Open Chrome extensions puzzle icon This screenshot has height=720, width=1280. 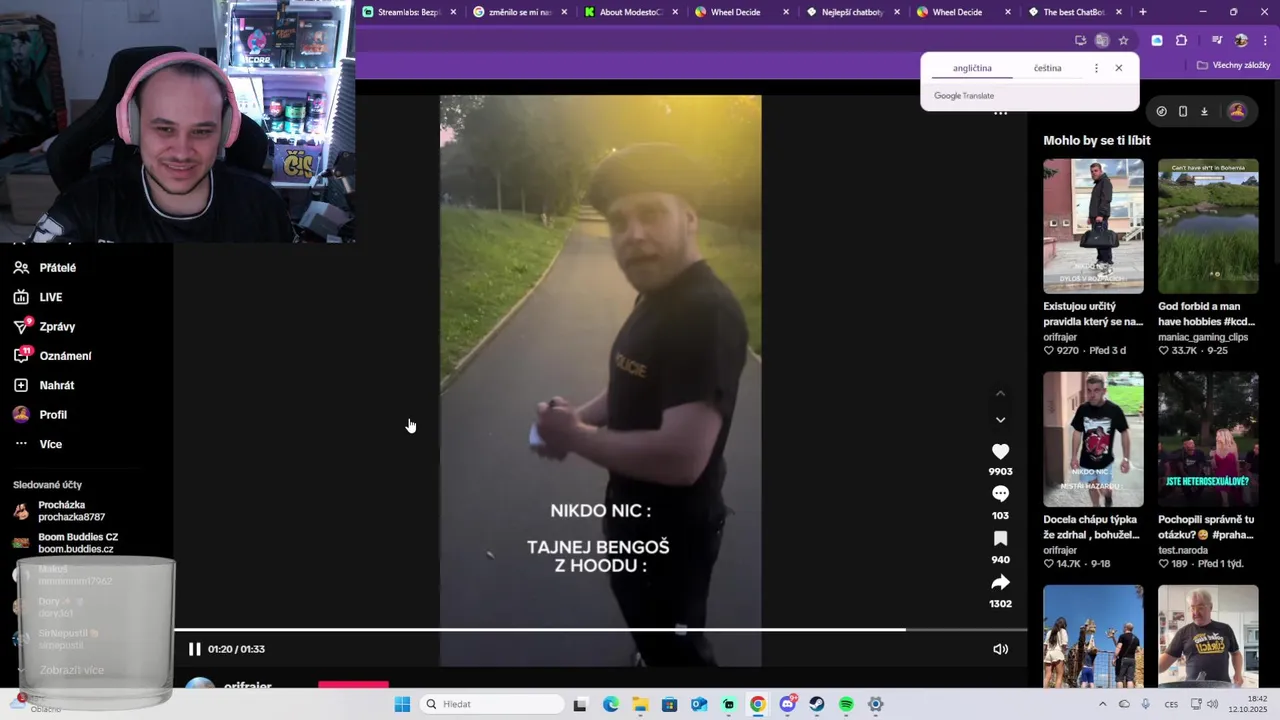(x=1182, y=40)
